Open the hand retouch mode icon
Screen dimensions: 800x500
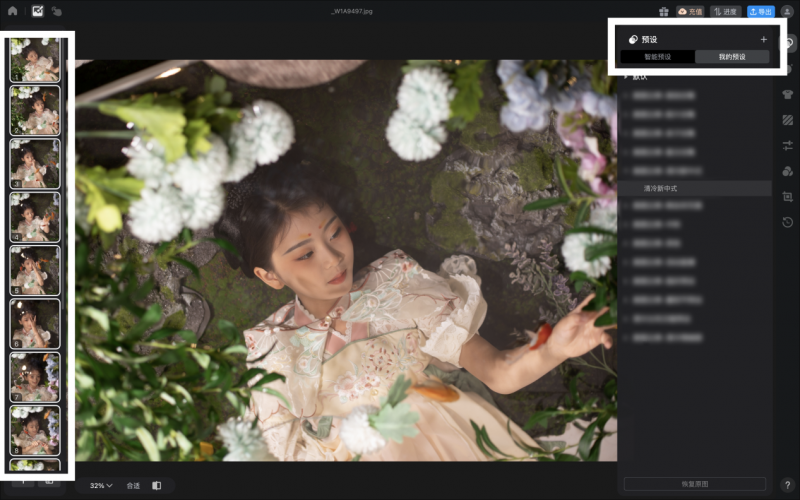[x=56, y=11]
